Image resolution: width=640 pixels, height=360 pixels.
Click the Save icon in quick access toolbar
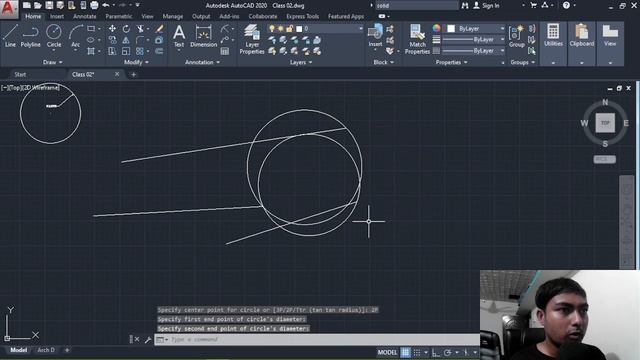49,5
